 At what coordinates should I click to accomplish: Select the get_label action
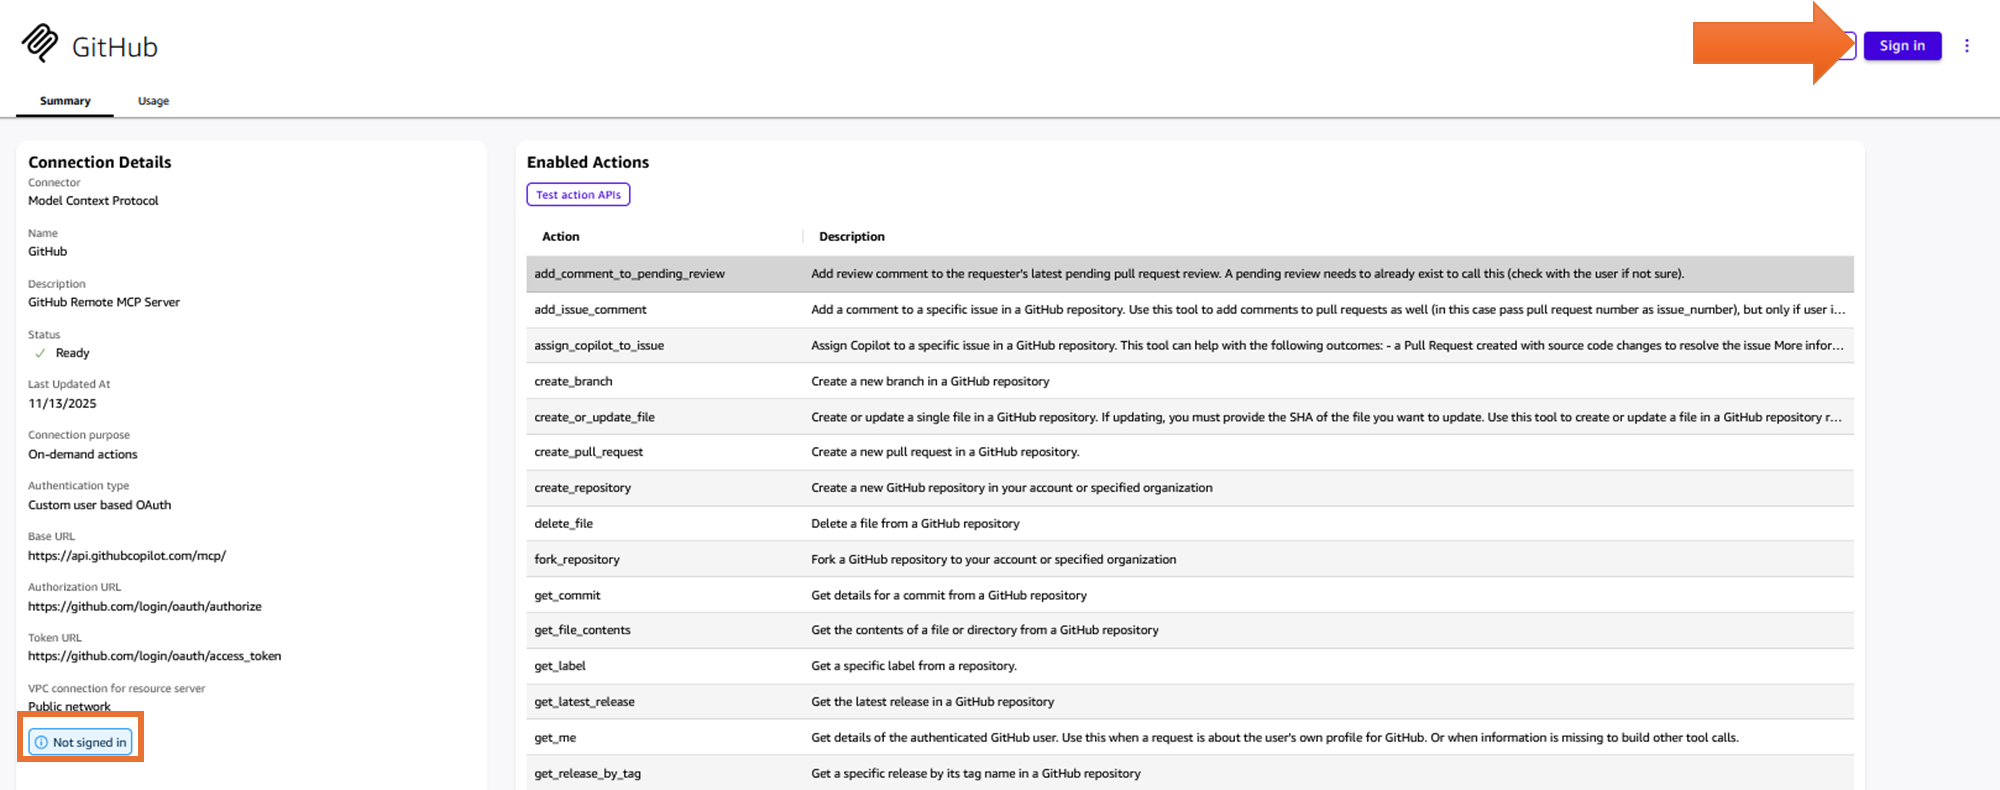pos(560,666)
